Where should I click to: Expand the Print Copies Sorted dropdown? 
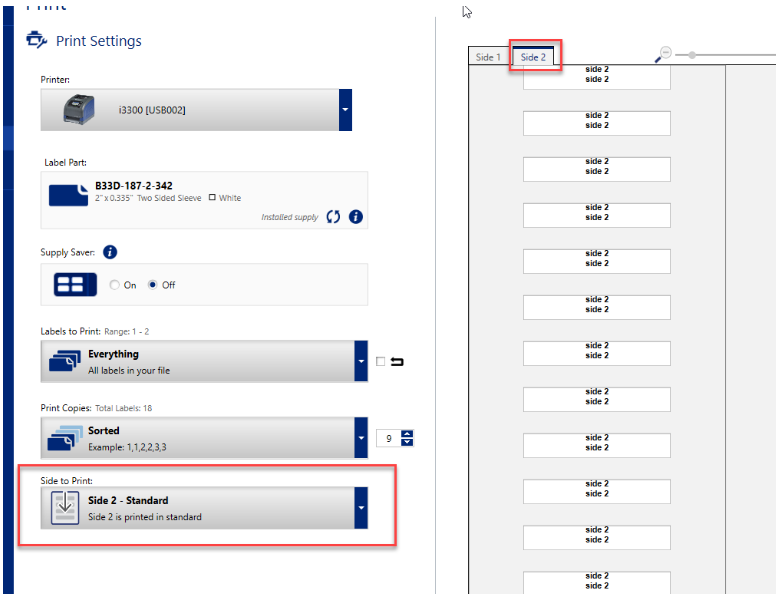tap(360, 438)
